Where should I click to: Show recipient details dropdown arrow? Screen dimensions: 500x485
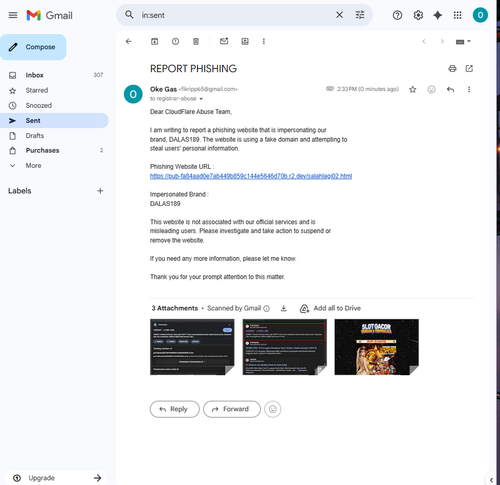tap(201, 99)
